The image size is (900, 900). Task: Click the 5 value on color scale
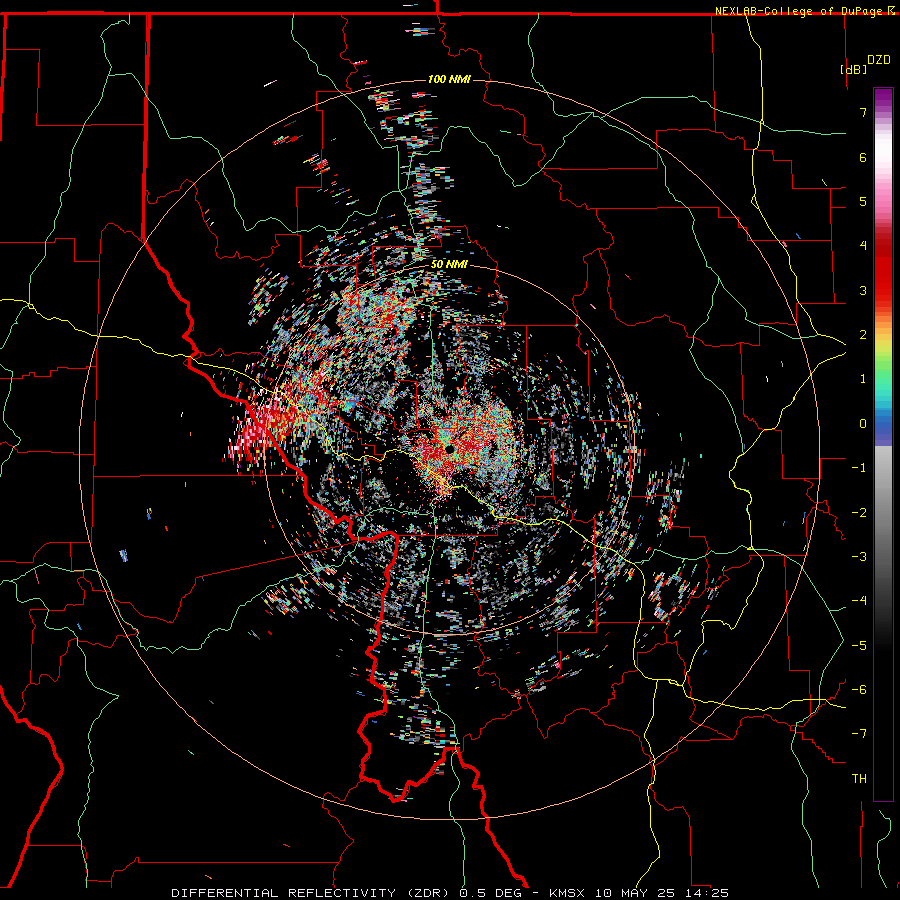(863, 201)
